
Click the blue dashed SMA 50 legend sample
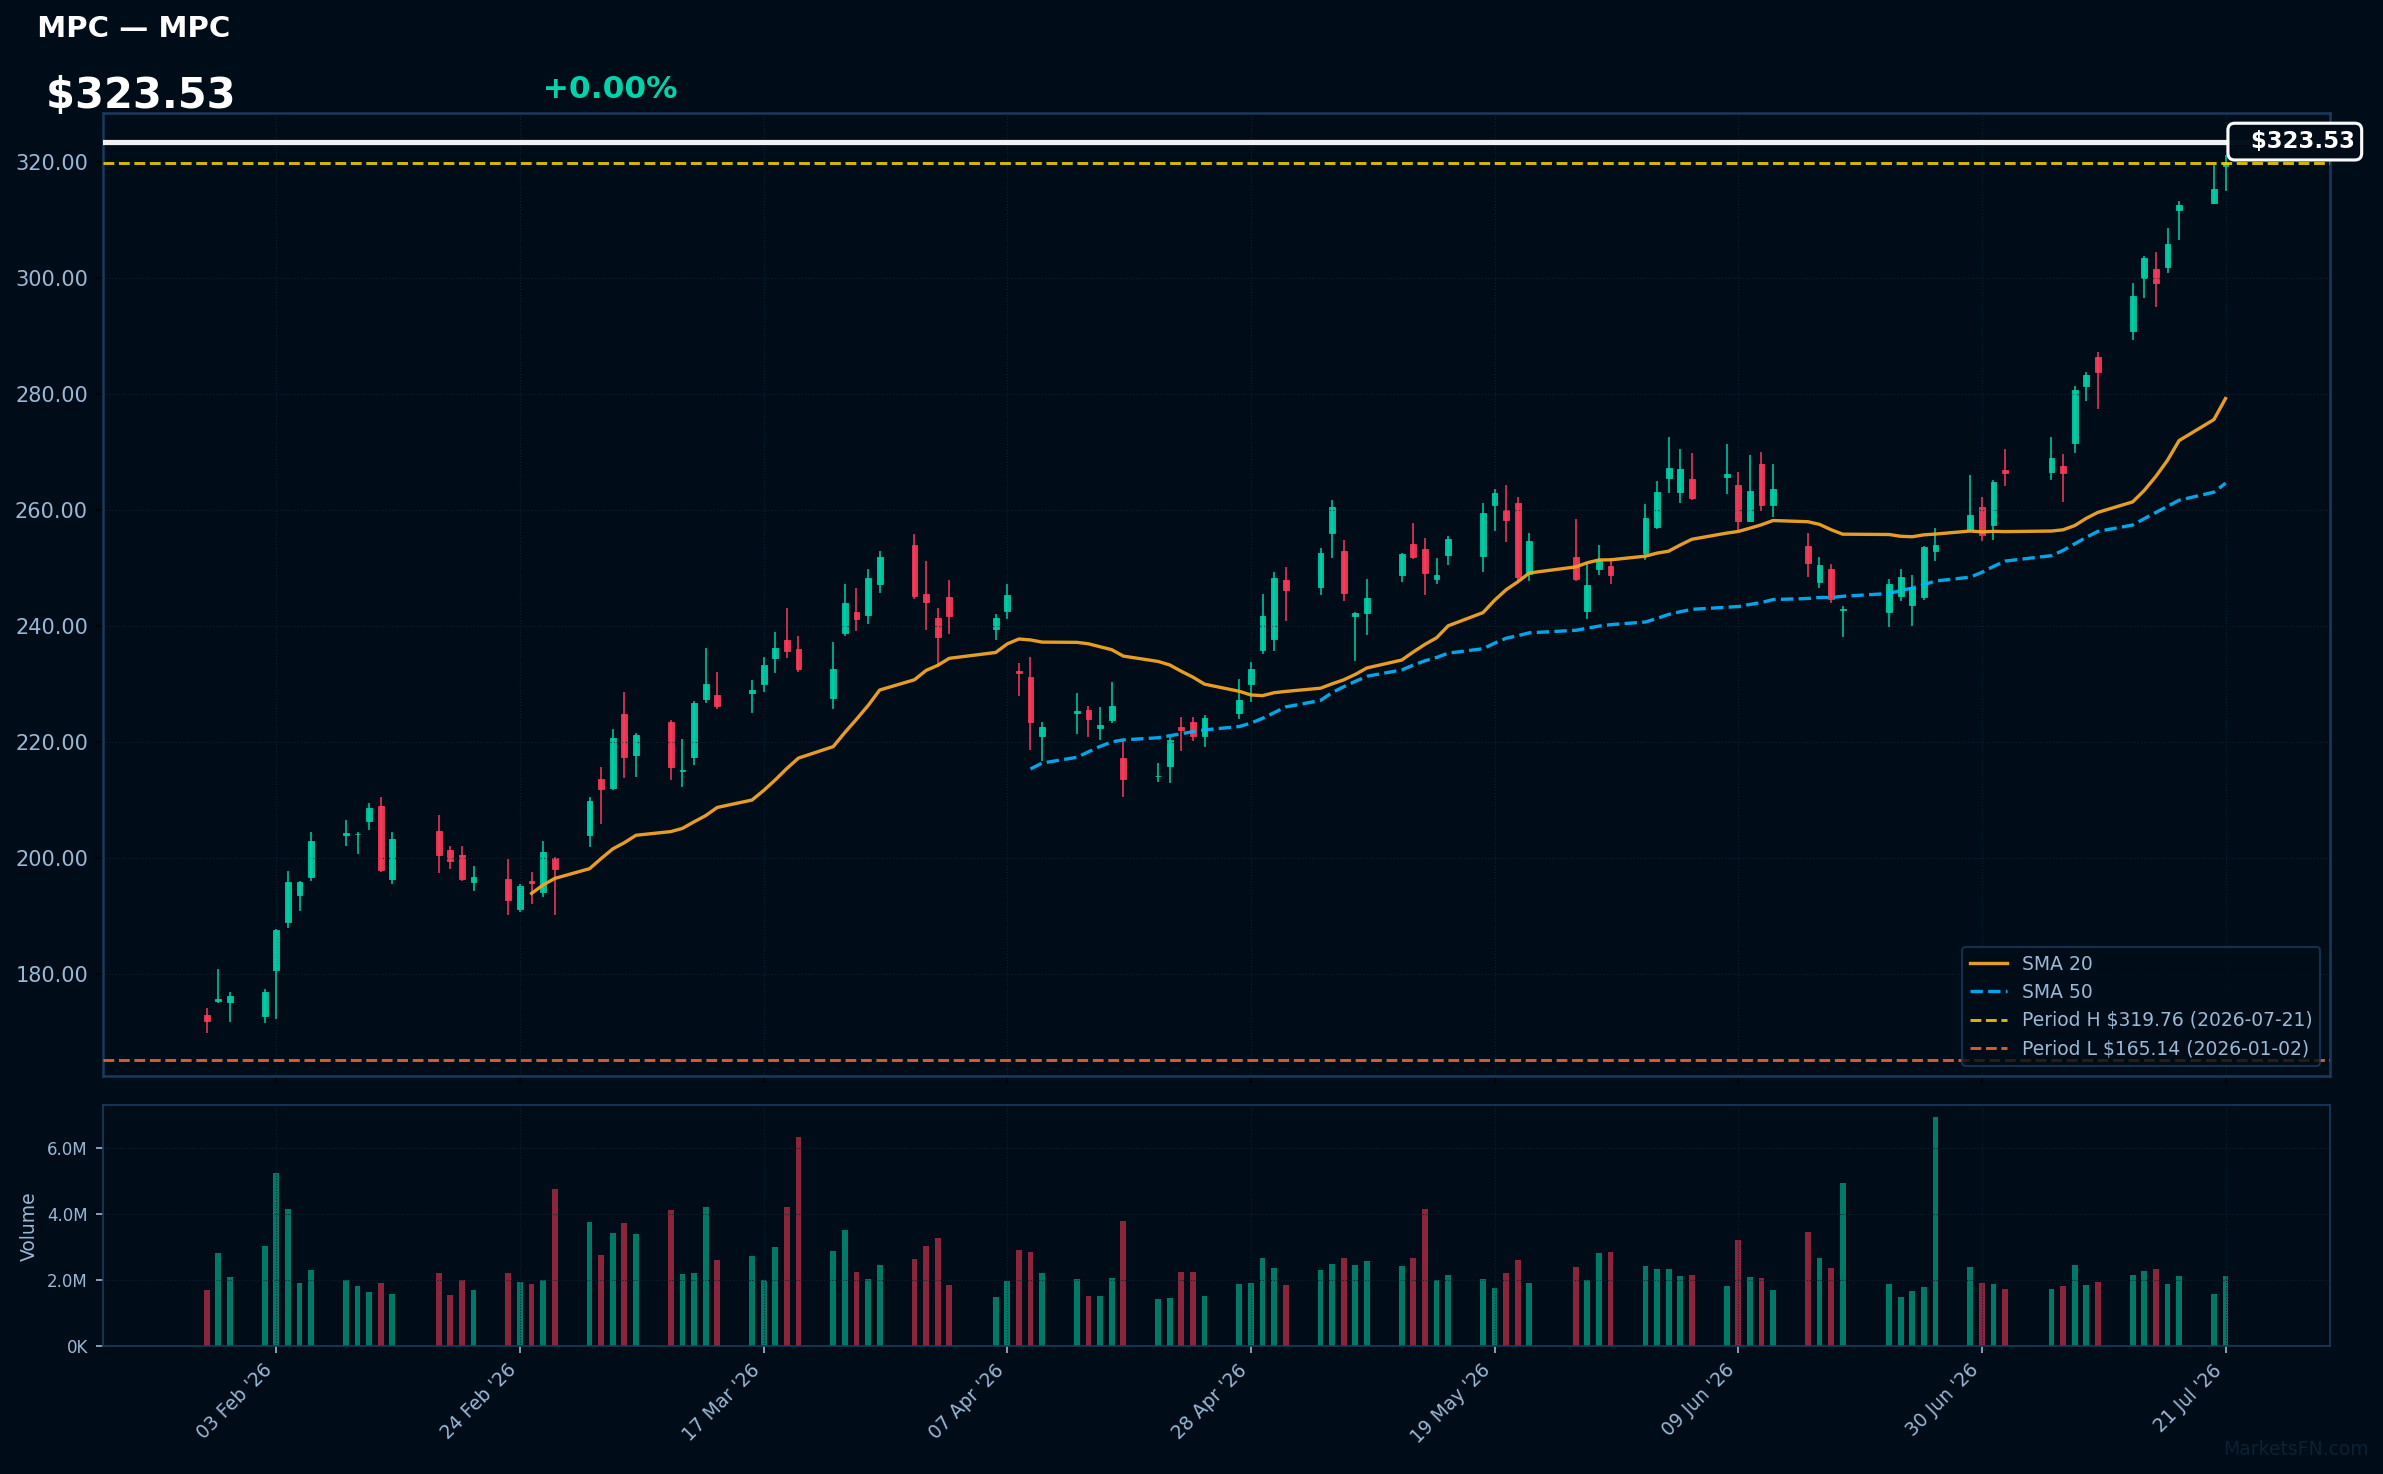point(1989,992)
